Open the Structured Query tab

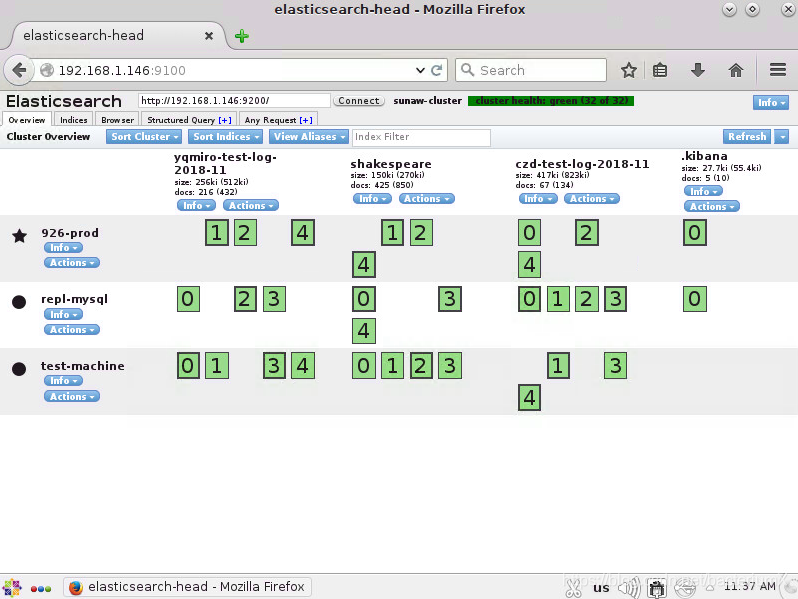point(189,120)
